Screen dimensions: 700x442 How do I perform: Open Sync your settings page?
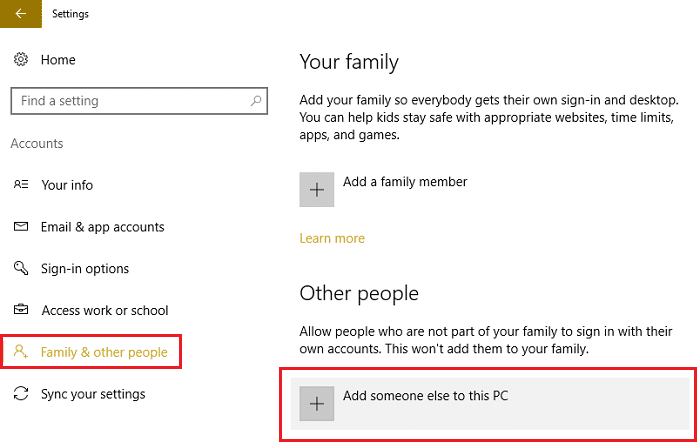93,394
